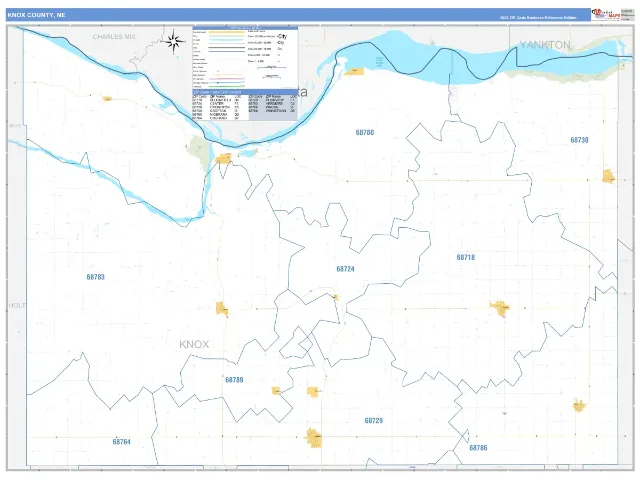Click the black line sample in the legend
This screenshot has height=480, width=640.
(227, 48)
